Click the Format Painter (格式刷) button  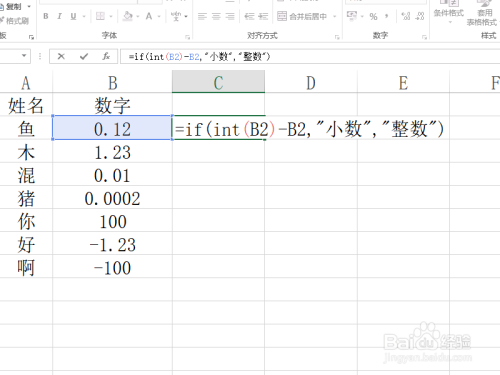[x=15, y=21]
